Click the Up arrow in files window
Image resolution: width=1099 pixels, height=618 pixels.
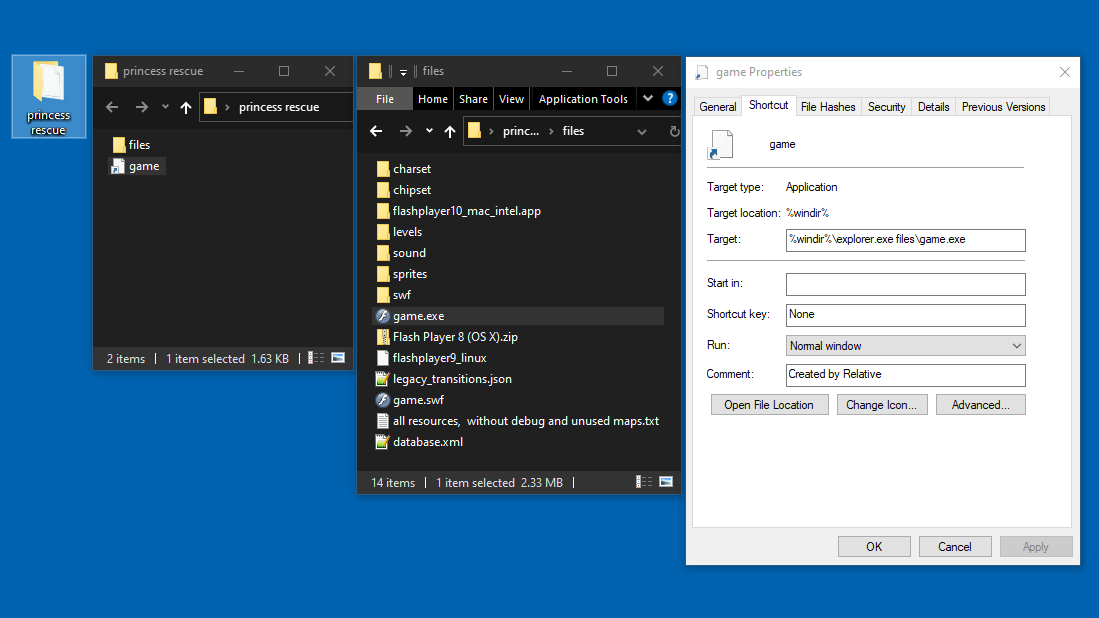pos(449,131)
